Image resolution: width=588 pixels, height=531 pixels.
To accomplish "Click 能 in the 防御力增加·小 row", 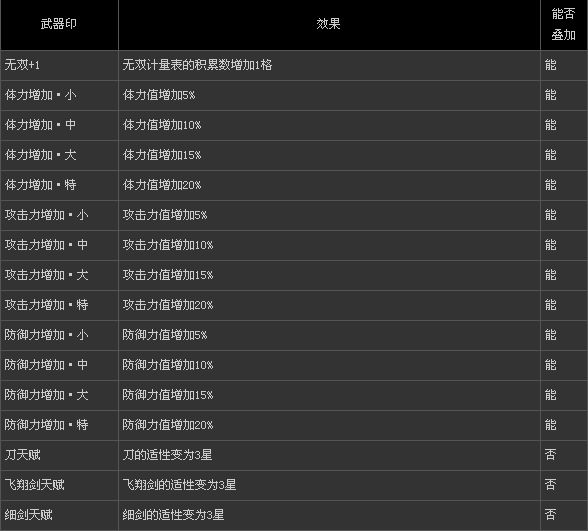I will click(x=550, y=335).
